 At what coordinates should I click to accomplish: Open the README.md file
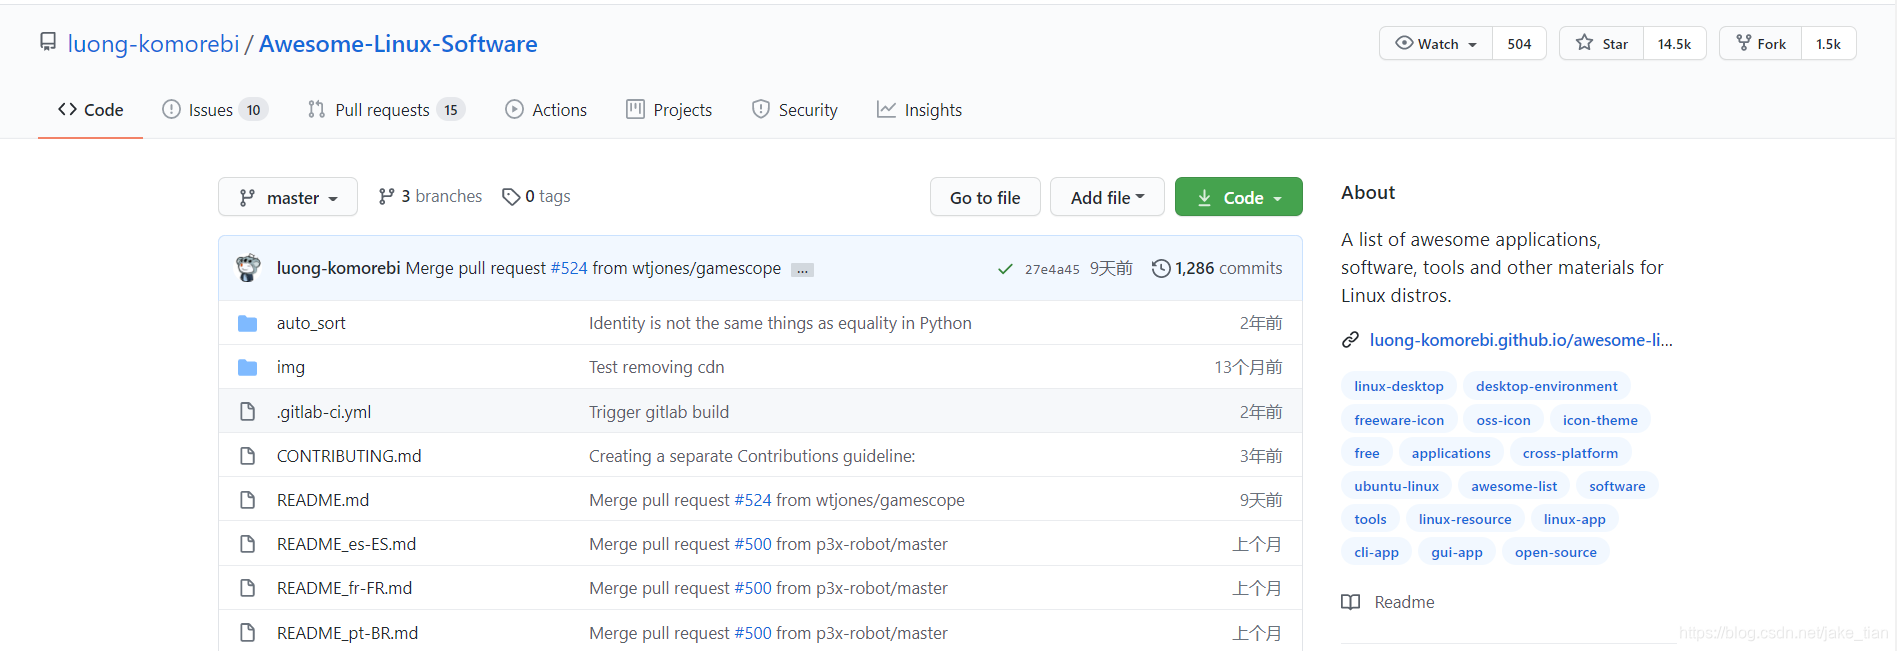coord(323,500)
